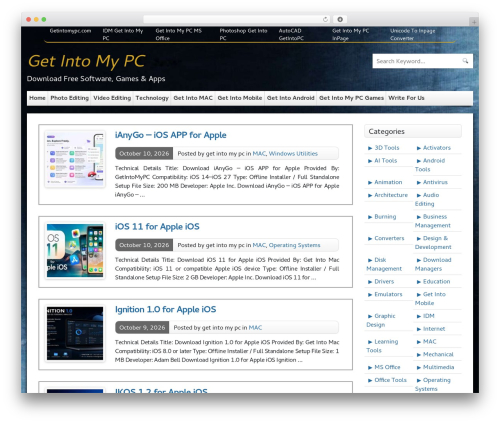Open 3D Tools category
The width and height of the screenshot is (500, 423).
[x=387, y=148]
